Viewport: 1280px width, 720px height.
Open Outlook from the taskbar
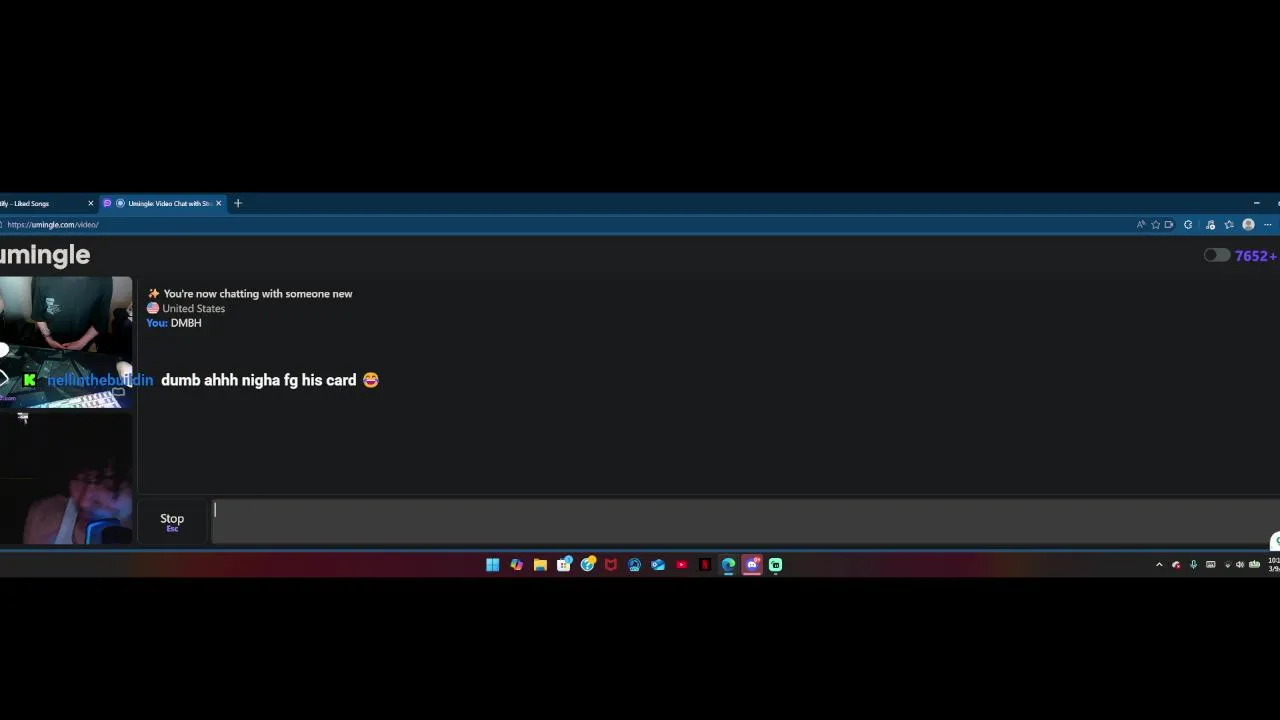click(x=658, y=565)
